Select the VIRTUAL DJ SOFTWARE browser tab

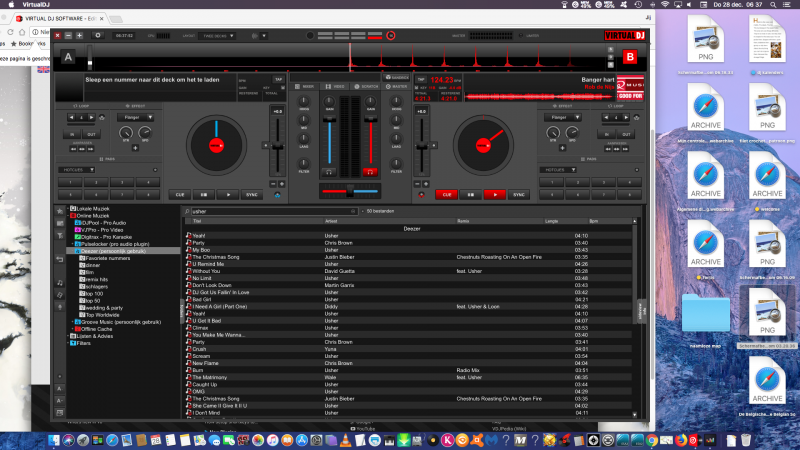coord(60,19)
